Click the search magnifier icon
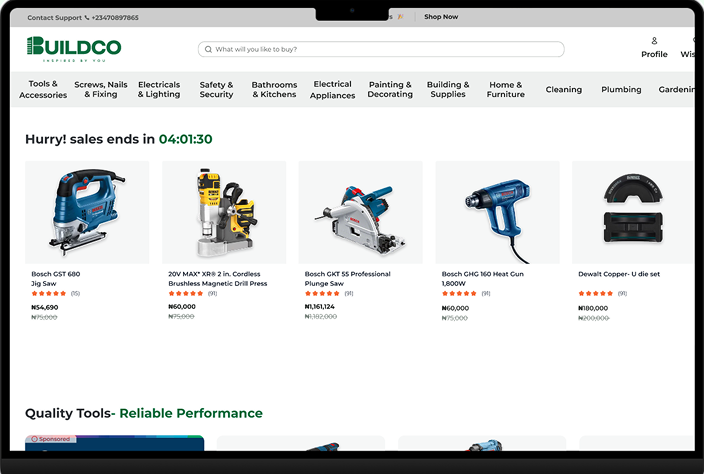Image resolution: width=704 pixels, height=475 pixels. point(208,49)
